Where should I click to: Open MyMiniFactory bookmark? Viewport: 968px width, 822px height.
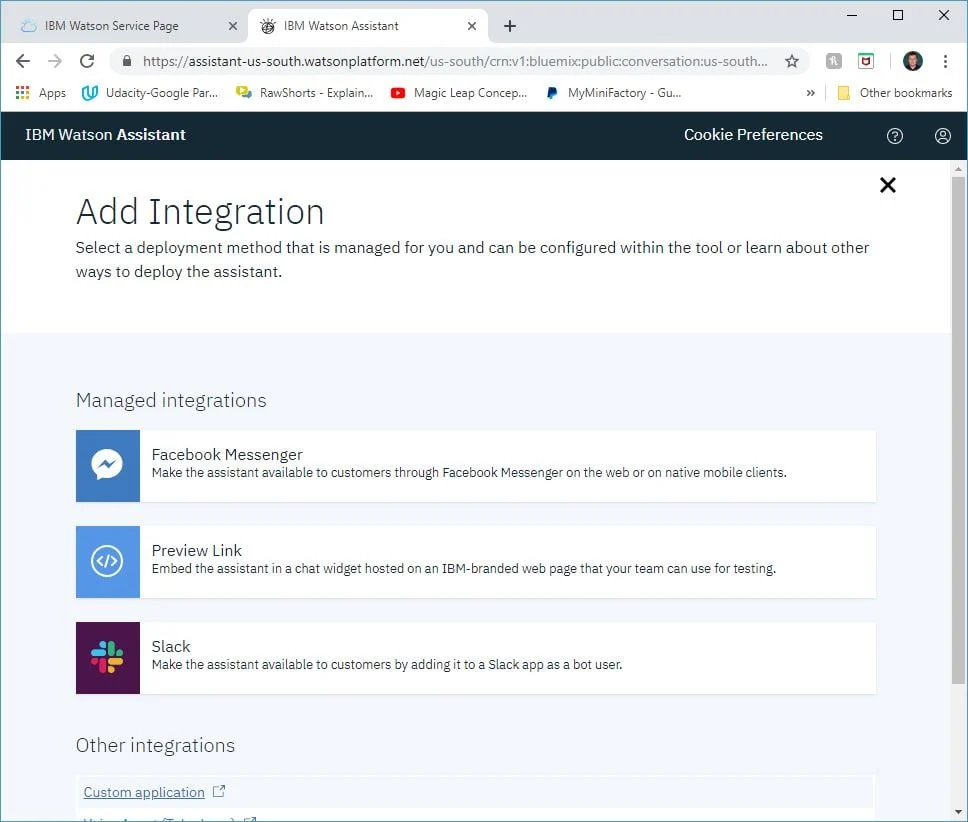coord(614,93)
